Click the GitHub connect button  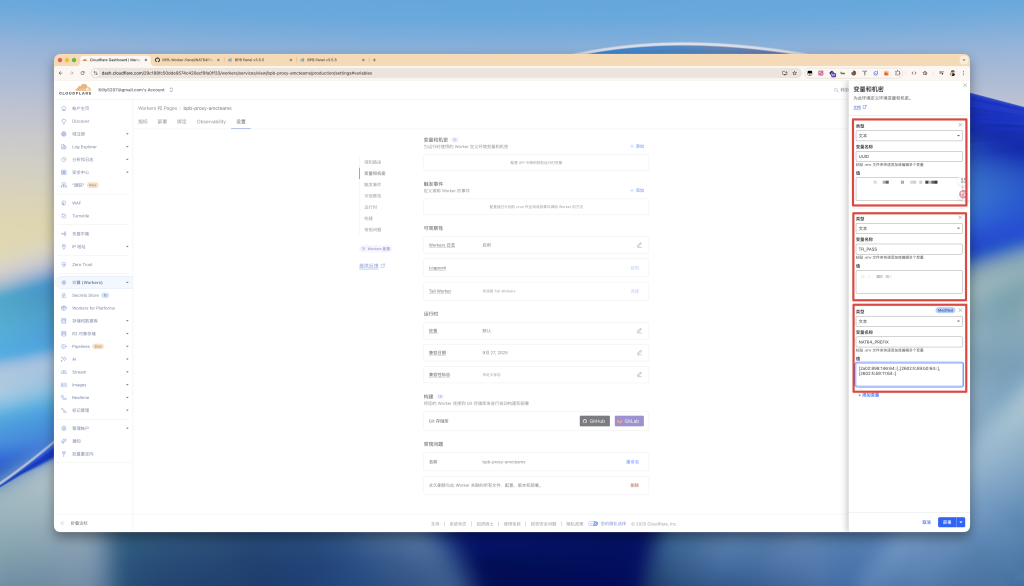[x=595, y=421]
